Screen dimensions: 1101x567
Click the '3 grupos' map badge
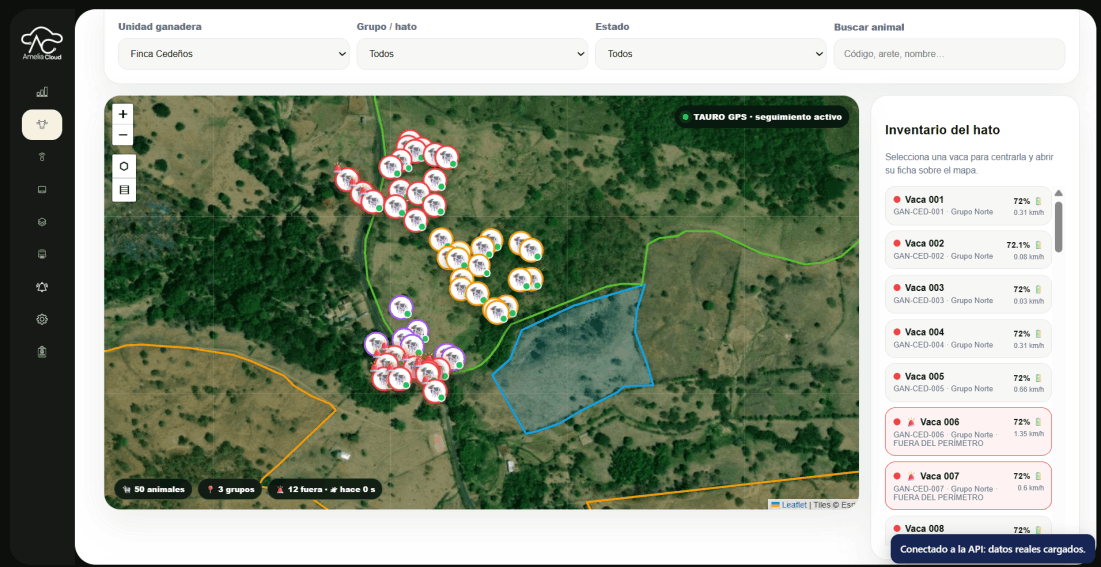pyautogui.click(x=230, y=489)
